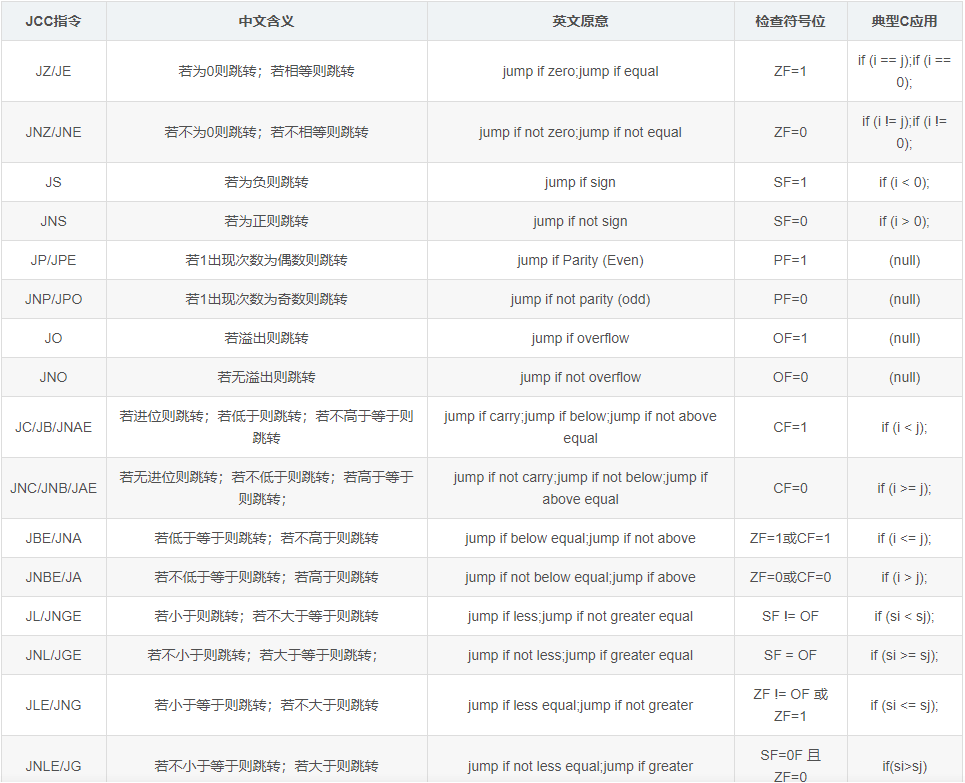The width and height of the screenshot is (965, 783).
Task: Select the 'JNP/JPO' instruction cell
Action: click(54, 299)
